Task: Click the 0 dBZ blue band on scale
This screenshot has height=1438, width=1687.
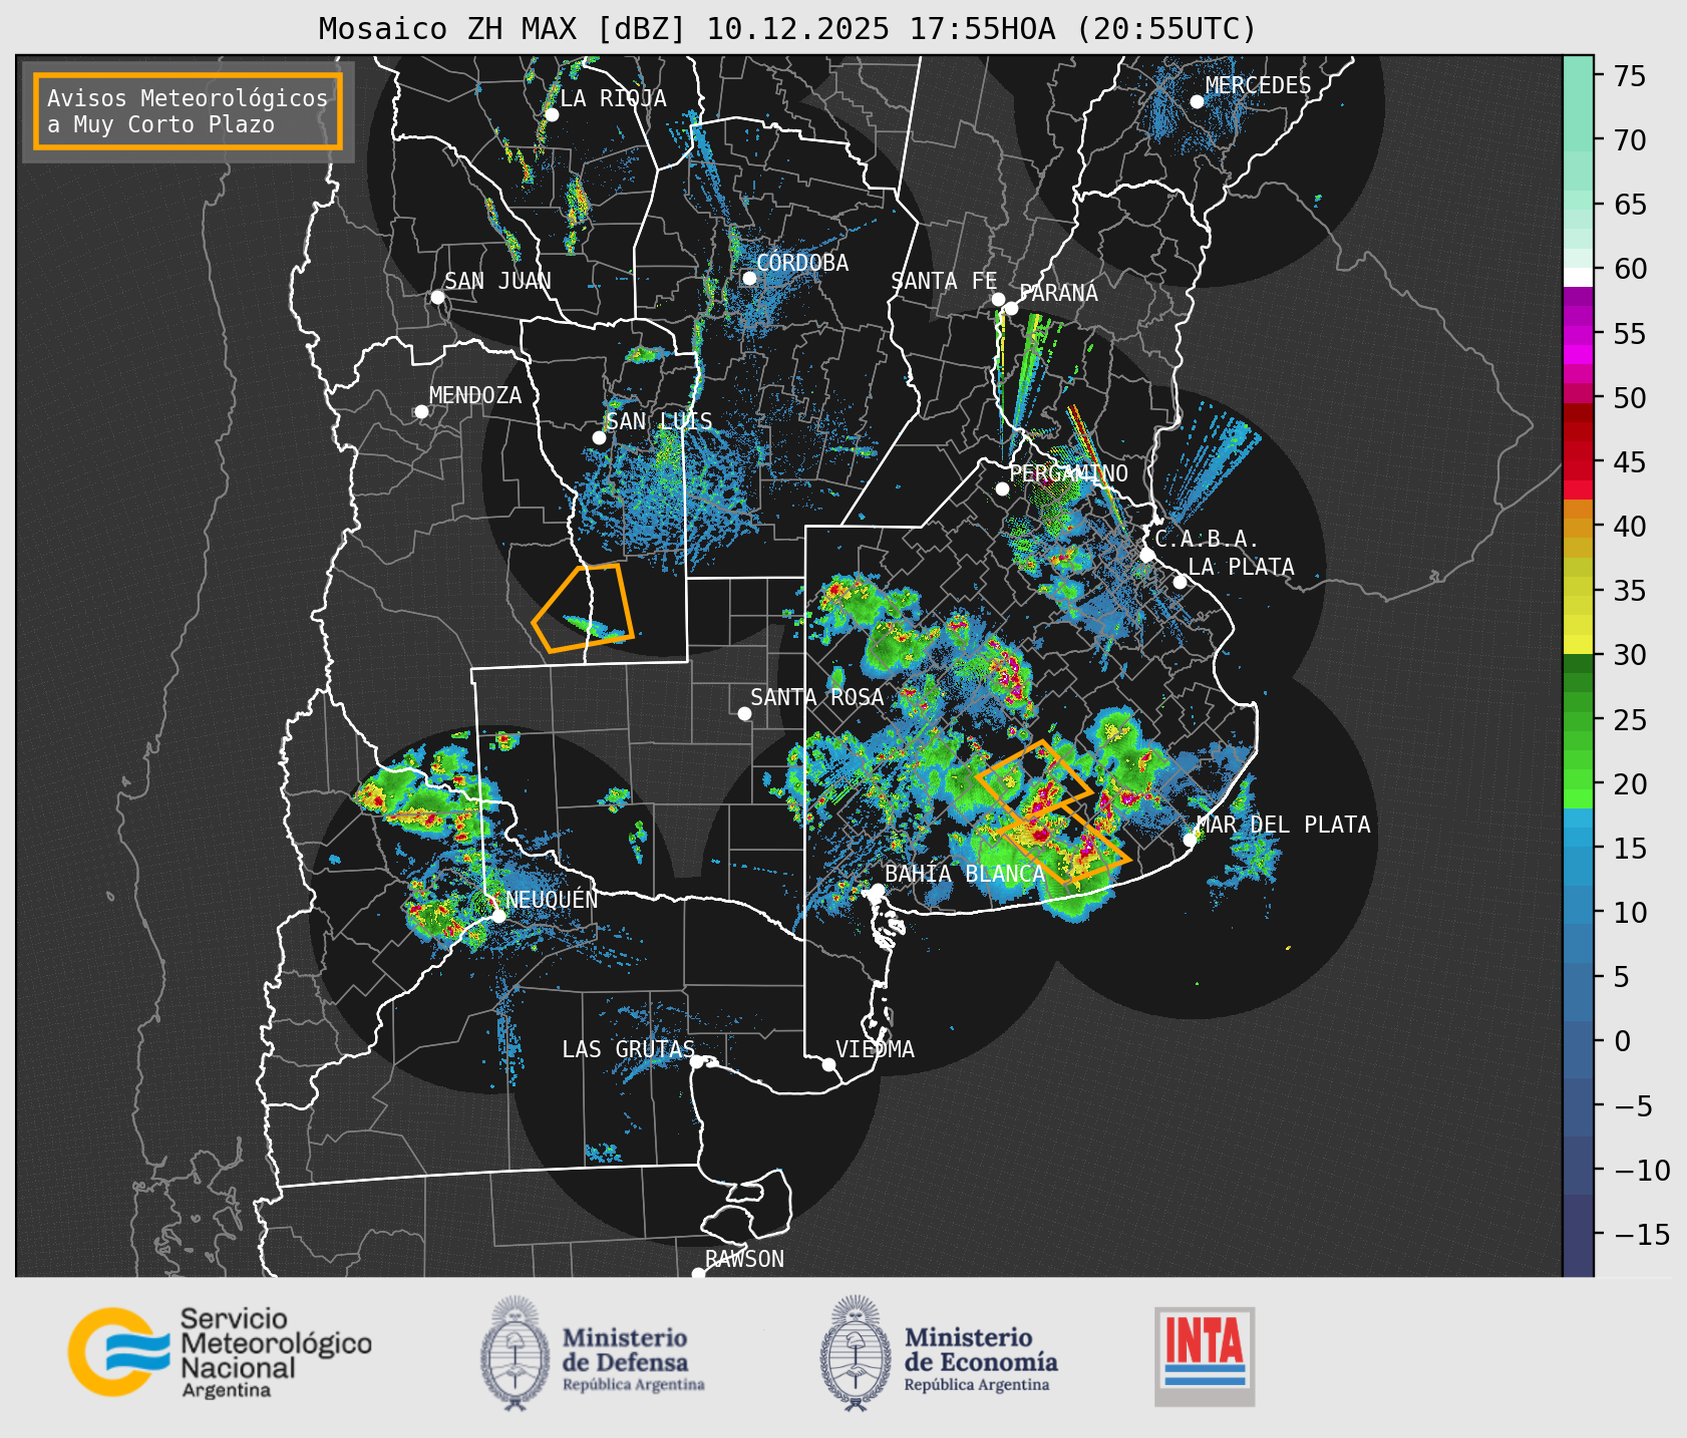Action: tap(1578, 1040)
